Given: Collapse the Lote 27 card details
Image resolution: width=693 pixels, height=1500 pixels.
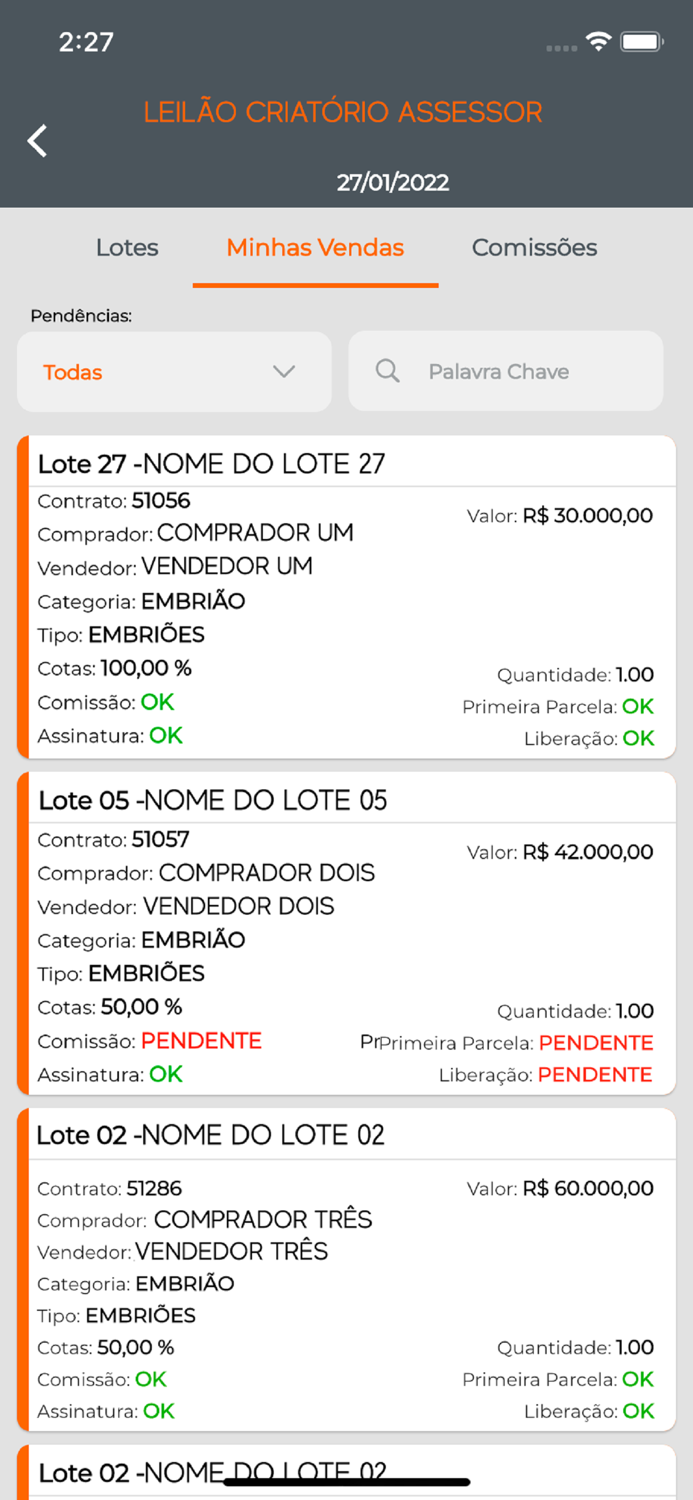Looking at the screenshot, I should tap(345, 463).
